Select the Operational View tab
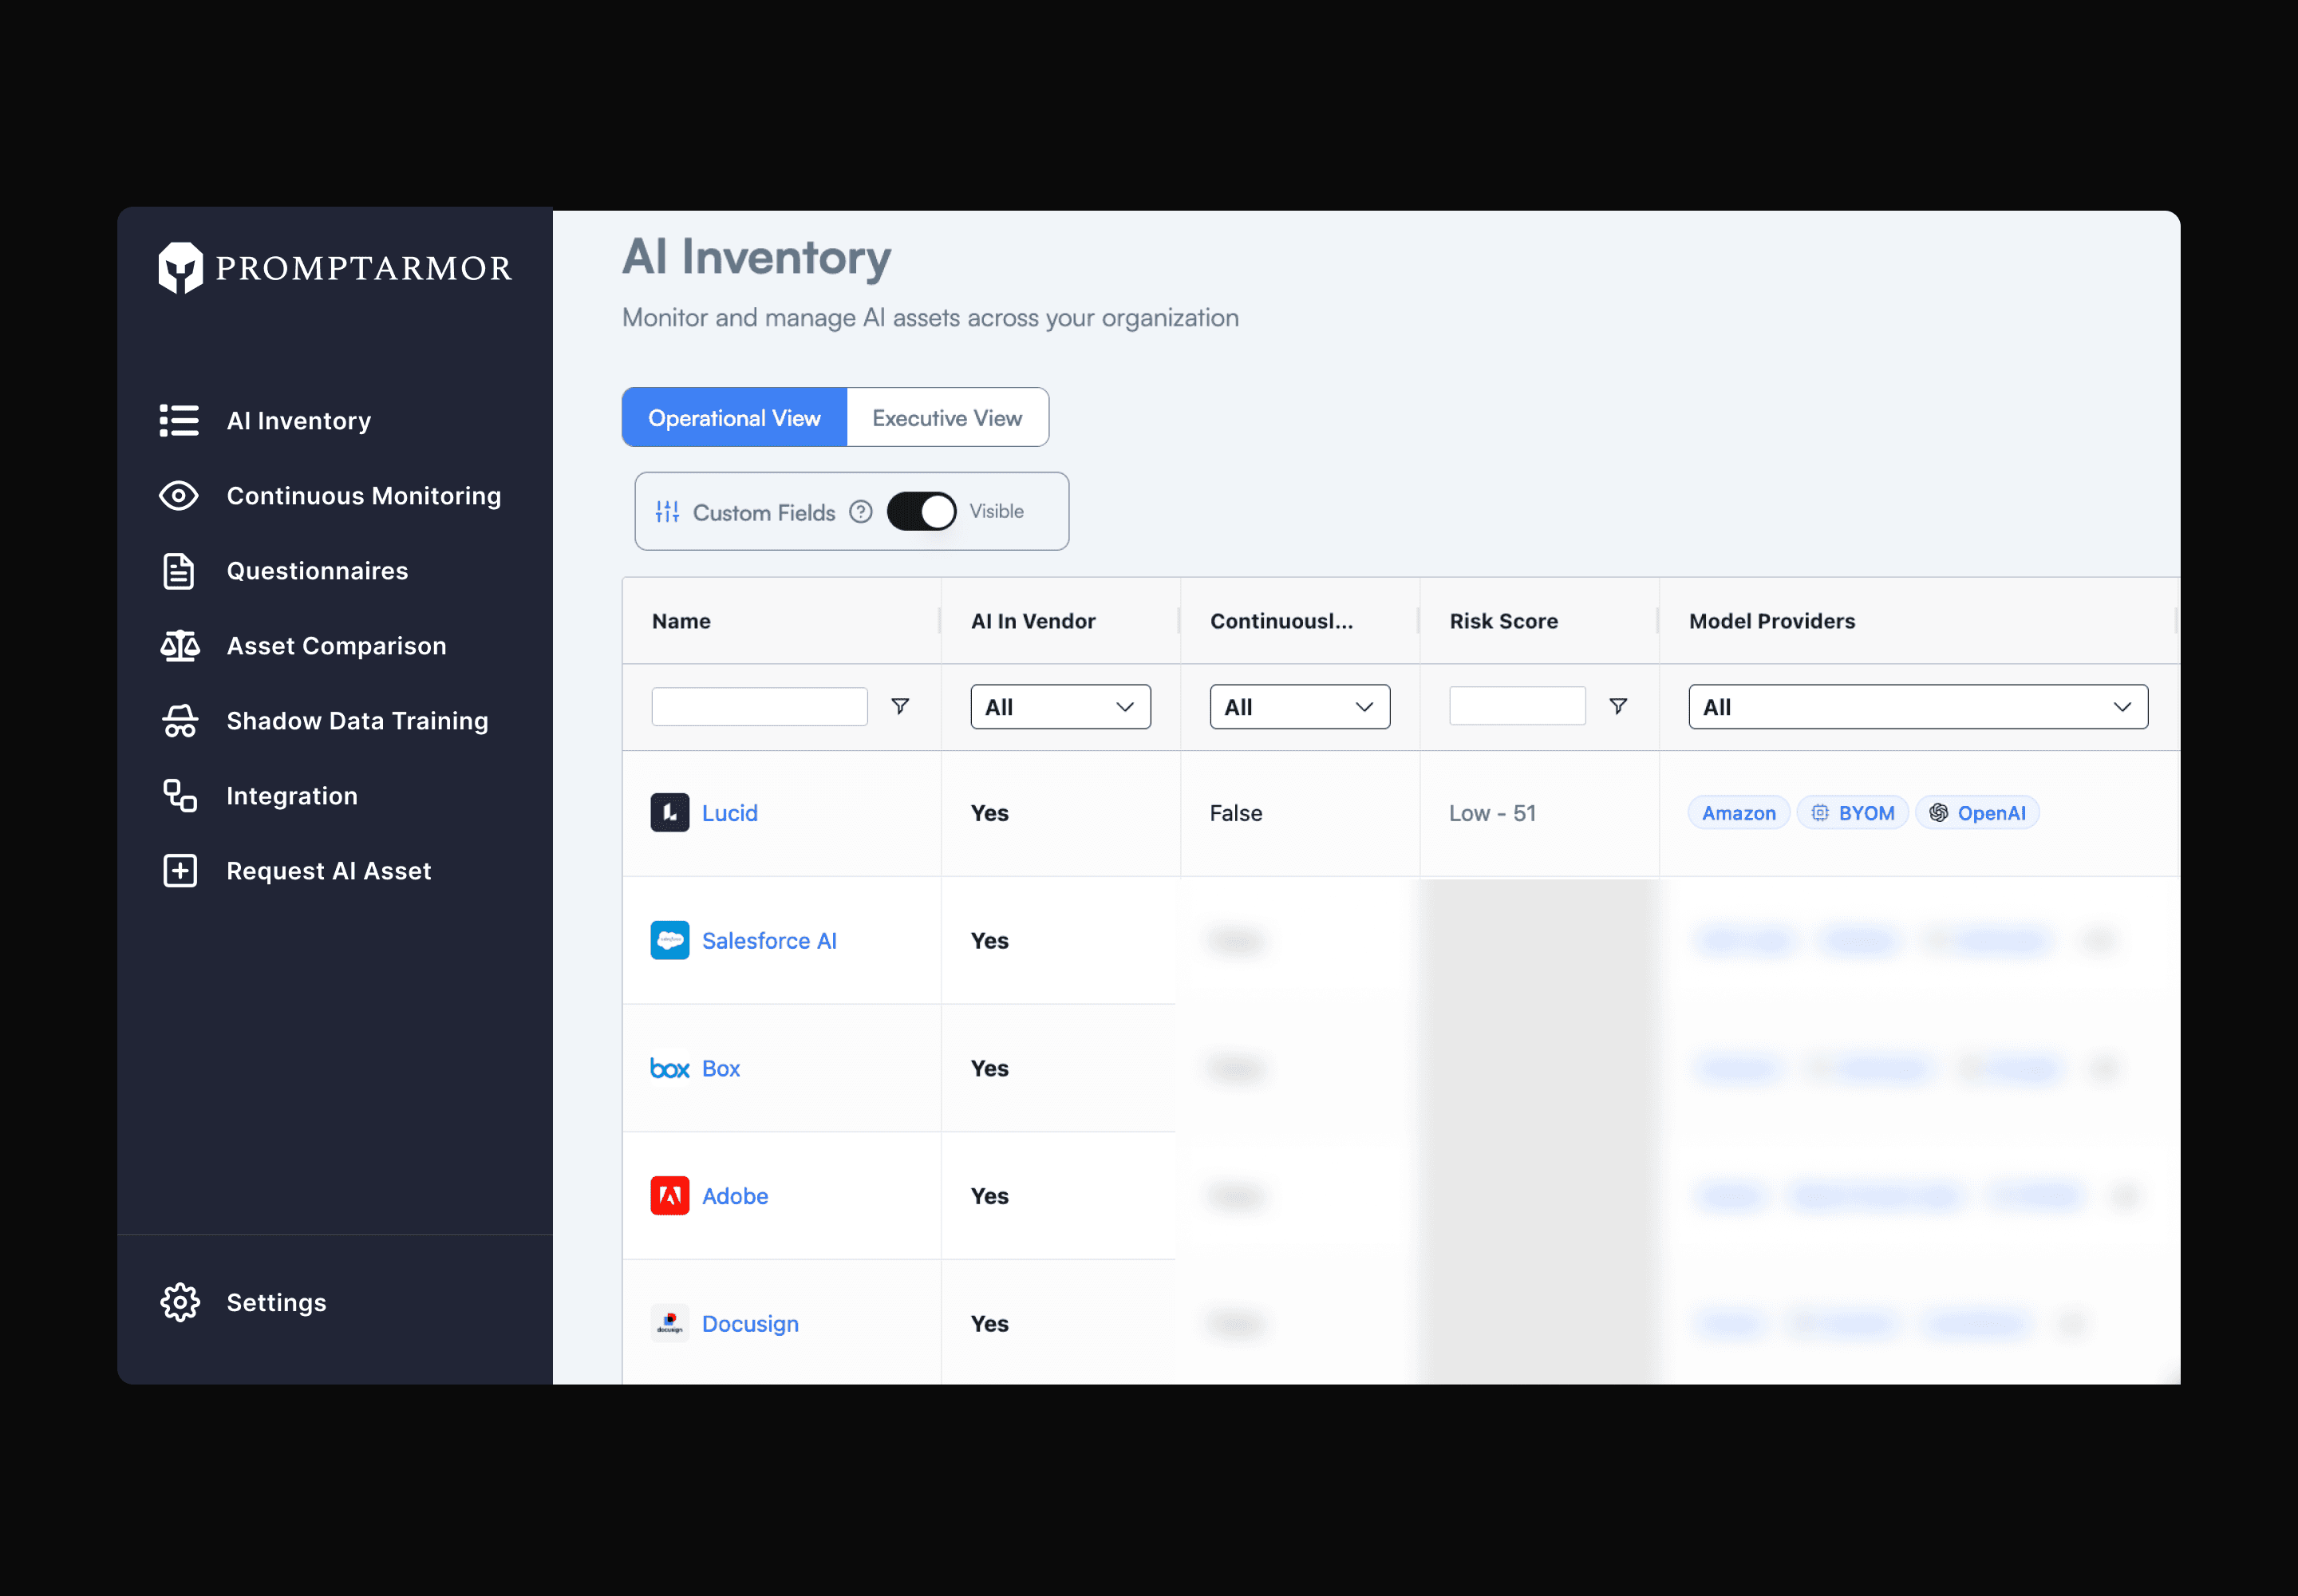The image size is (2298, 1596). tap(734, 418)
